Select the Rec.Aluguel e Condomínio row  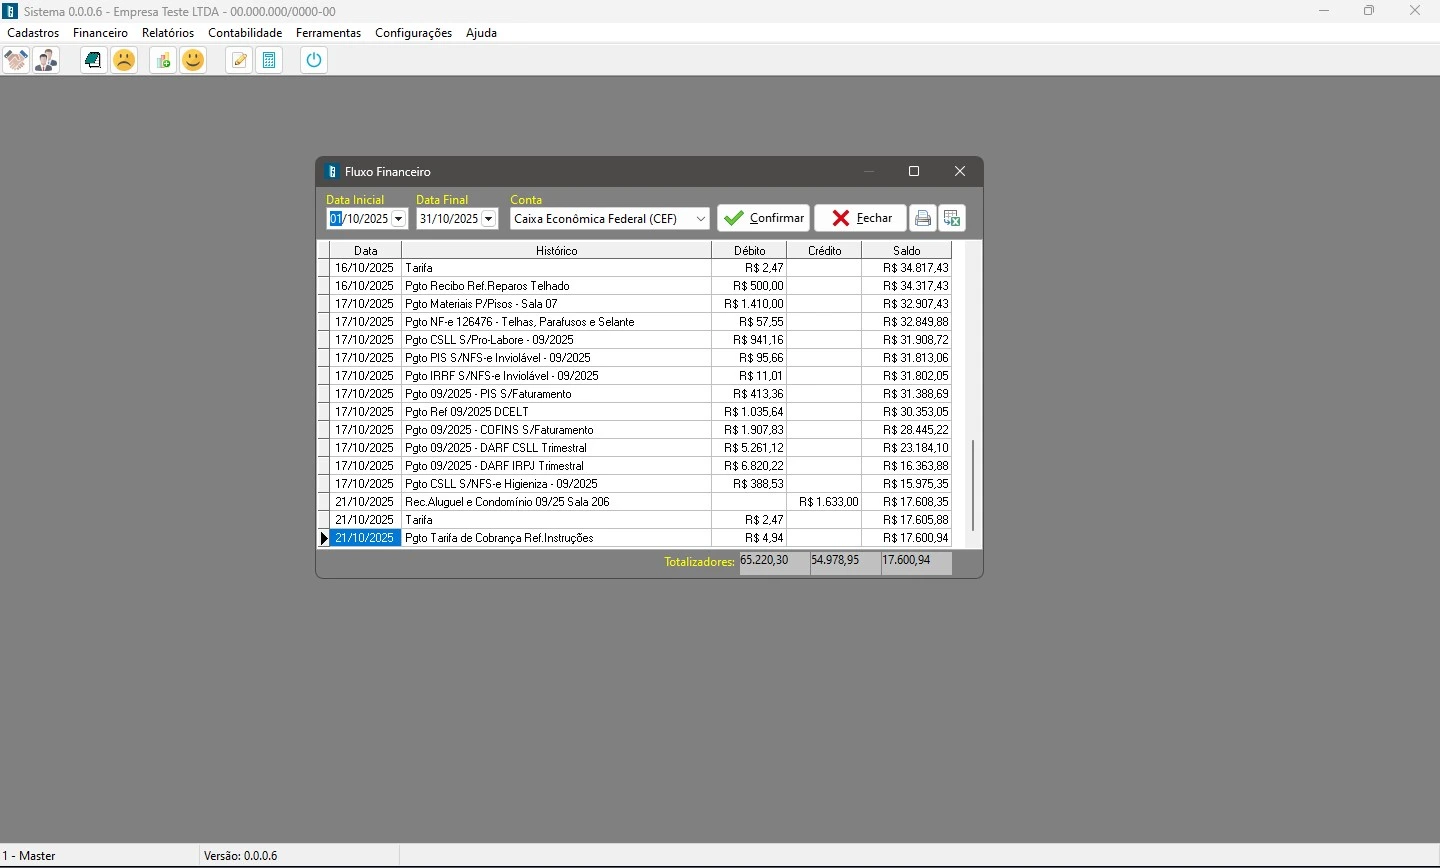click(x=556, y=502)
